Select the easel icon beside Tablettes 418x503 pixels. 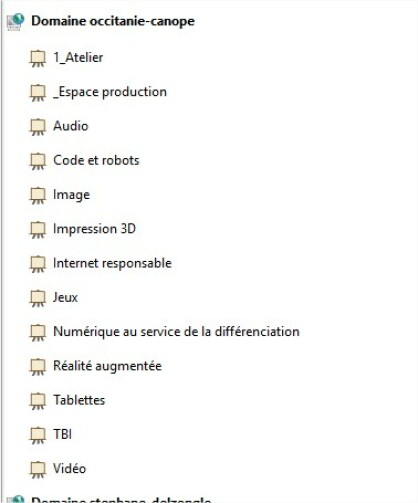[38, 401]
